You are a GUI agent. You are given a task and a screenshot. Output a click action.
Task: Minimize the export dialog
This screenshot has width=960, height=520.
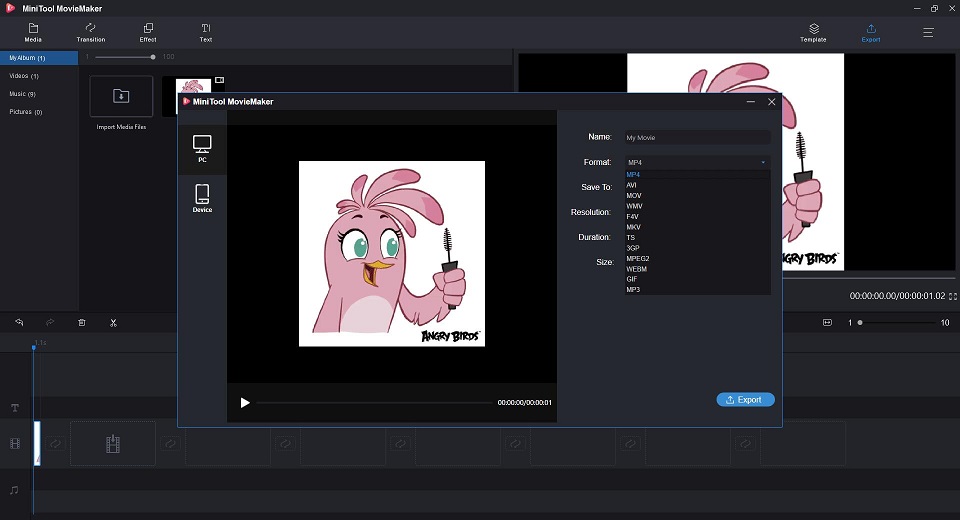[751, 102]
